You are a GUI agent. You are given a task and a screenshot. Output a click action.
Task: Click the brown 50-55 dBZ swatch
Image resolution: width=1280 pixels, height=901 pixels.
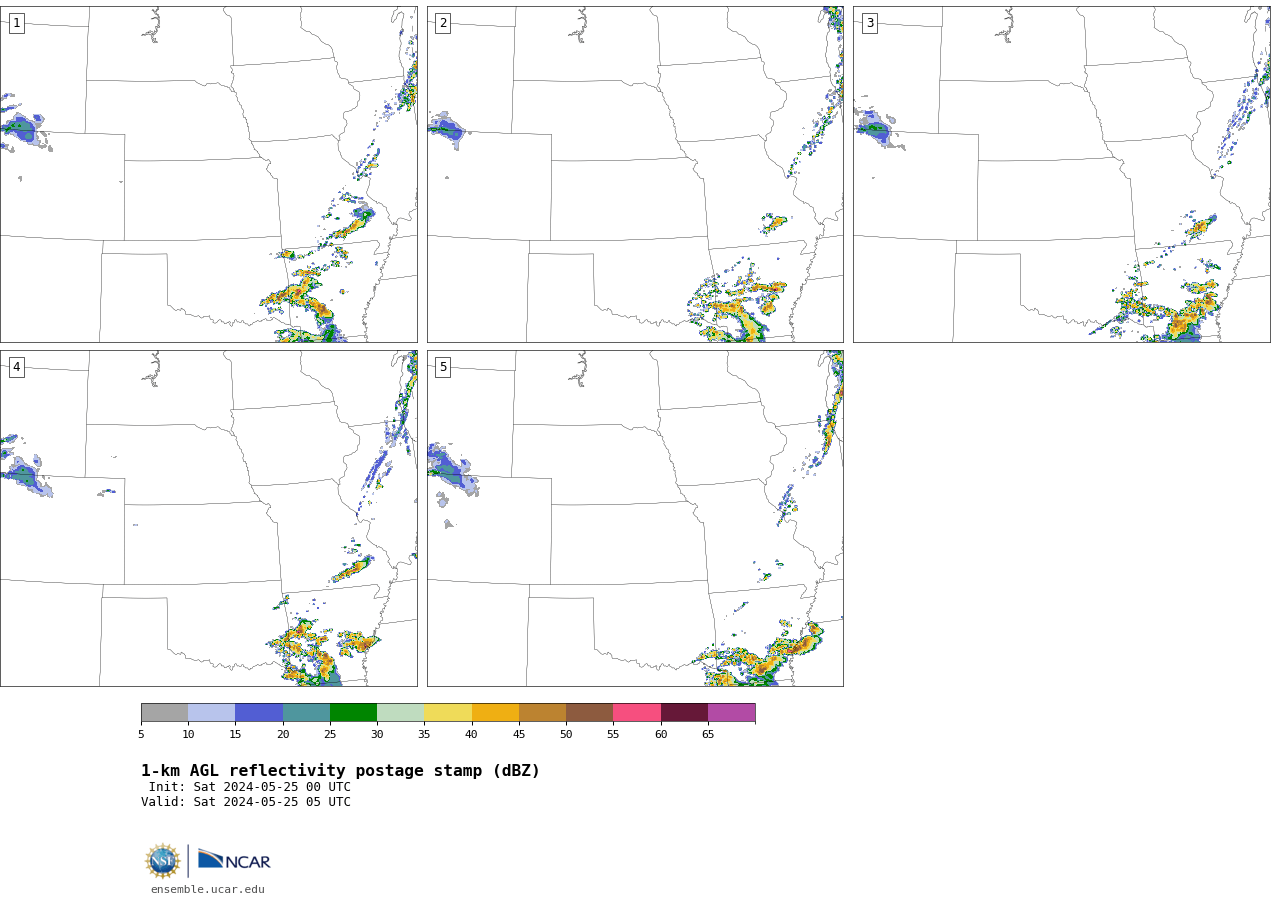590,713
